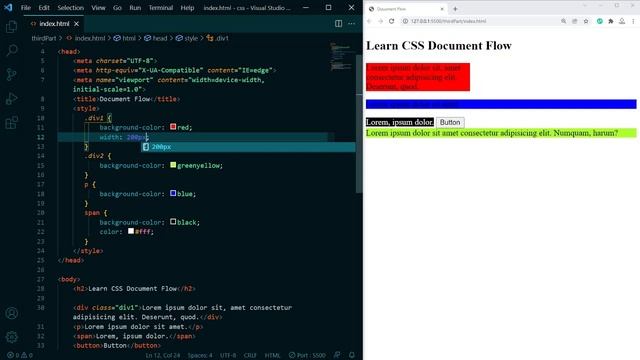Image resolution: width=640 pixels, height=360 pixels.
Task: Open the Terminal menu
Action: pyautogui.click(x=160, y=8)
